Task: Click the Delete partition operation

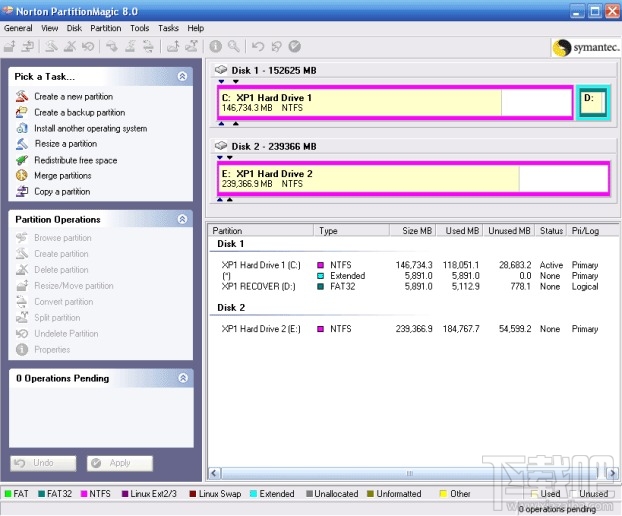Action: [x=61, y=270]
